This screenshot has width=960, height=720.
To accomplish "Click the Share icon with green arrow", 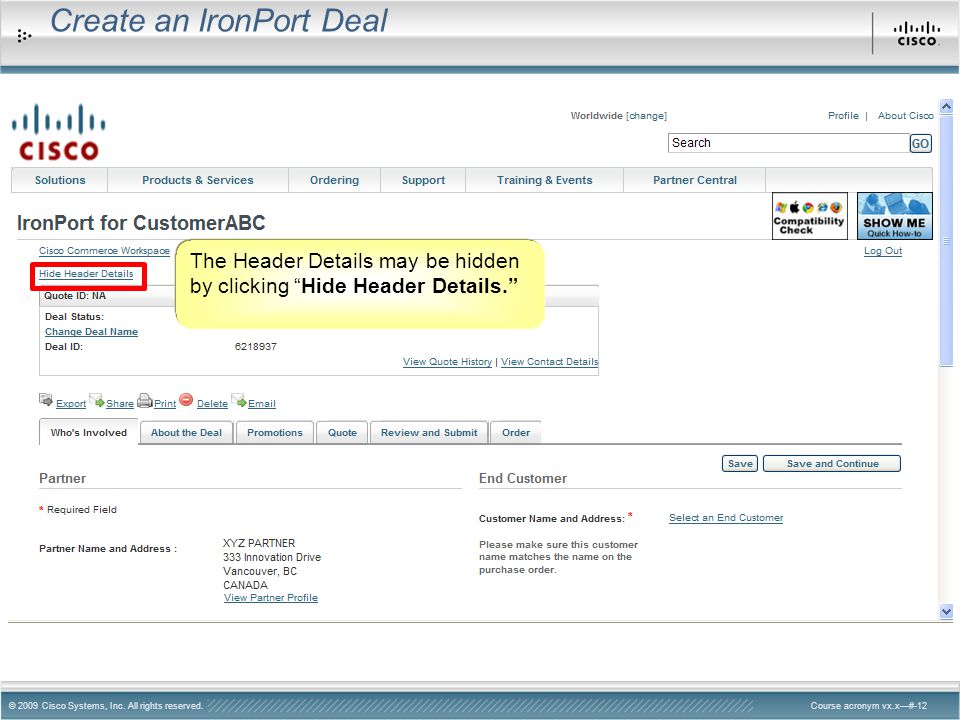I will (x=97, y=400).
